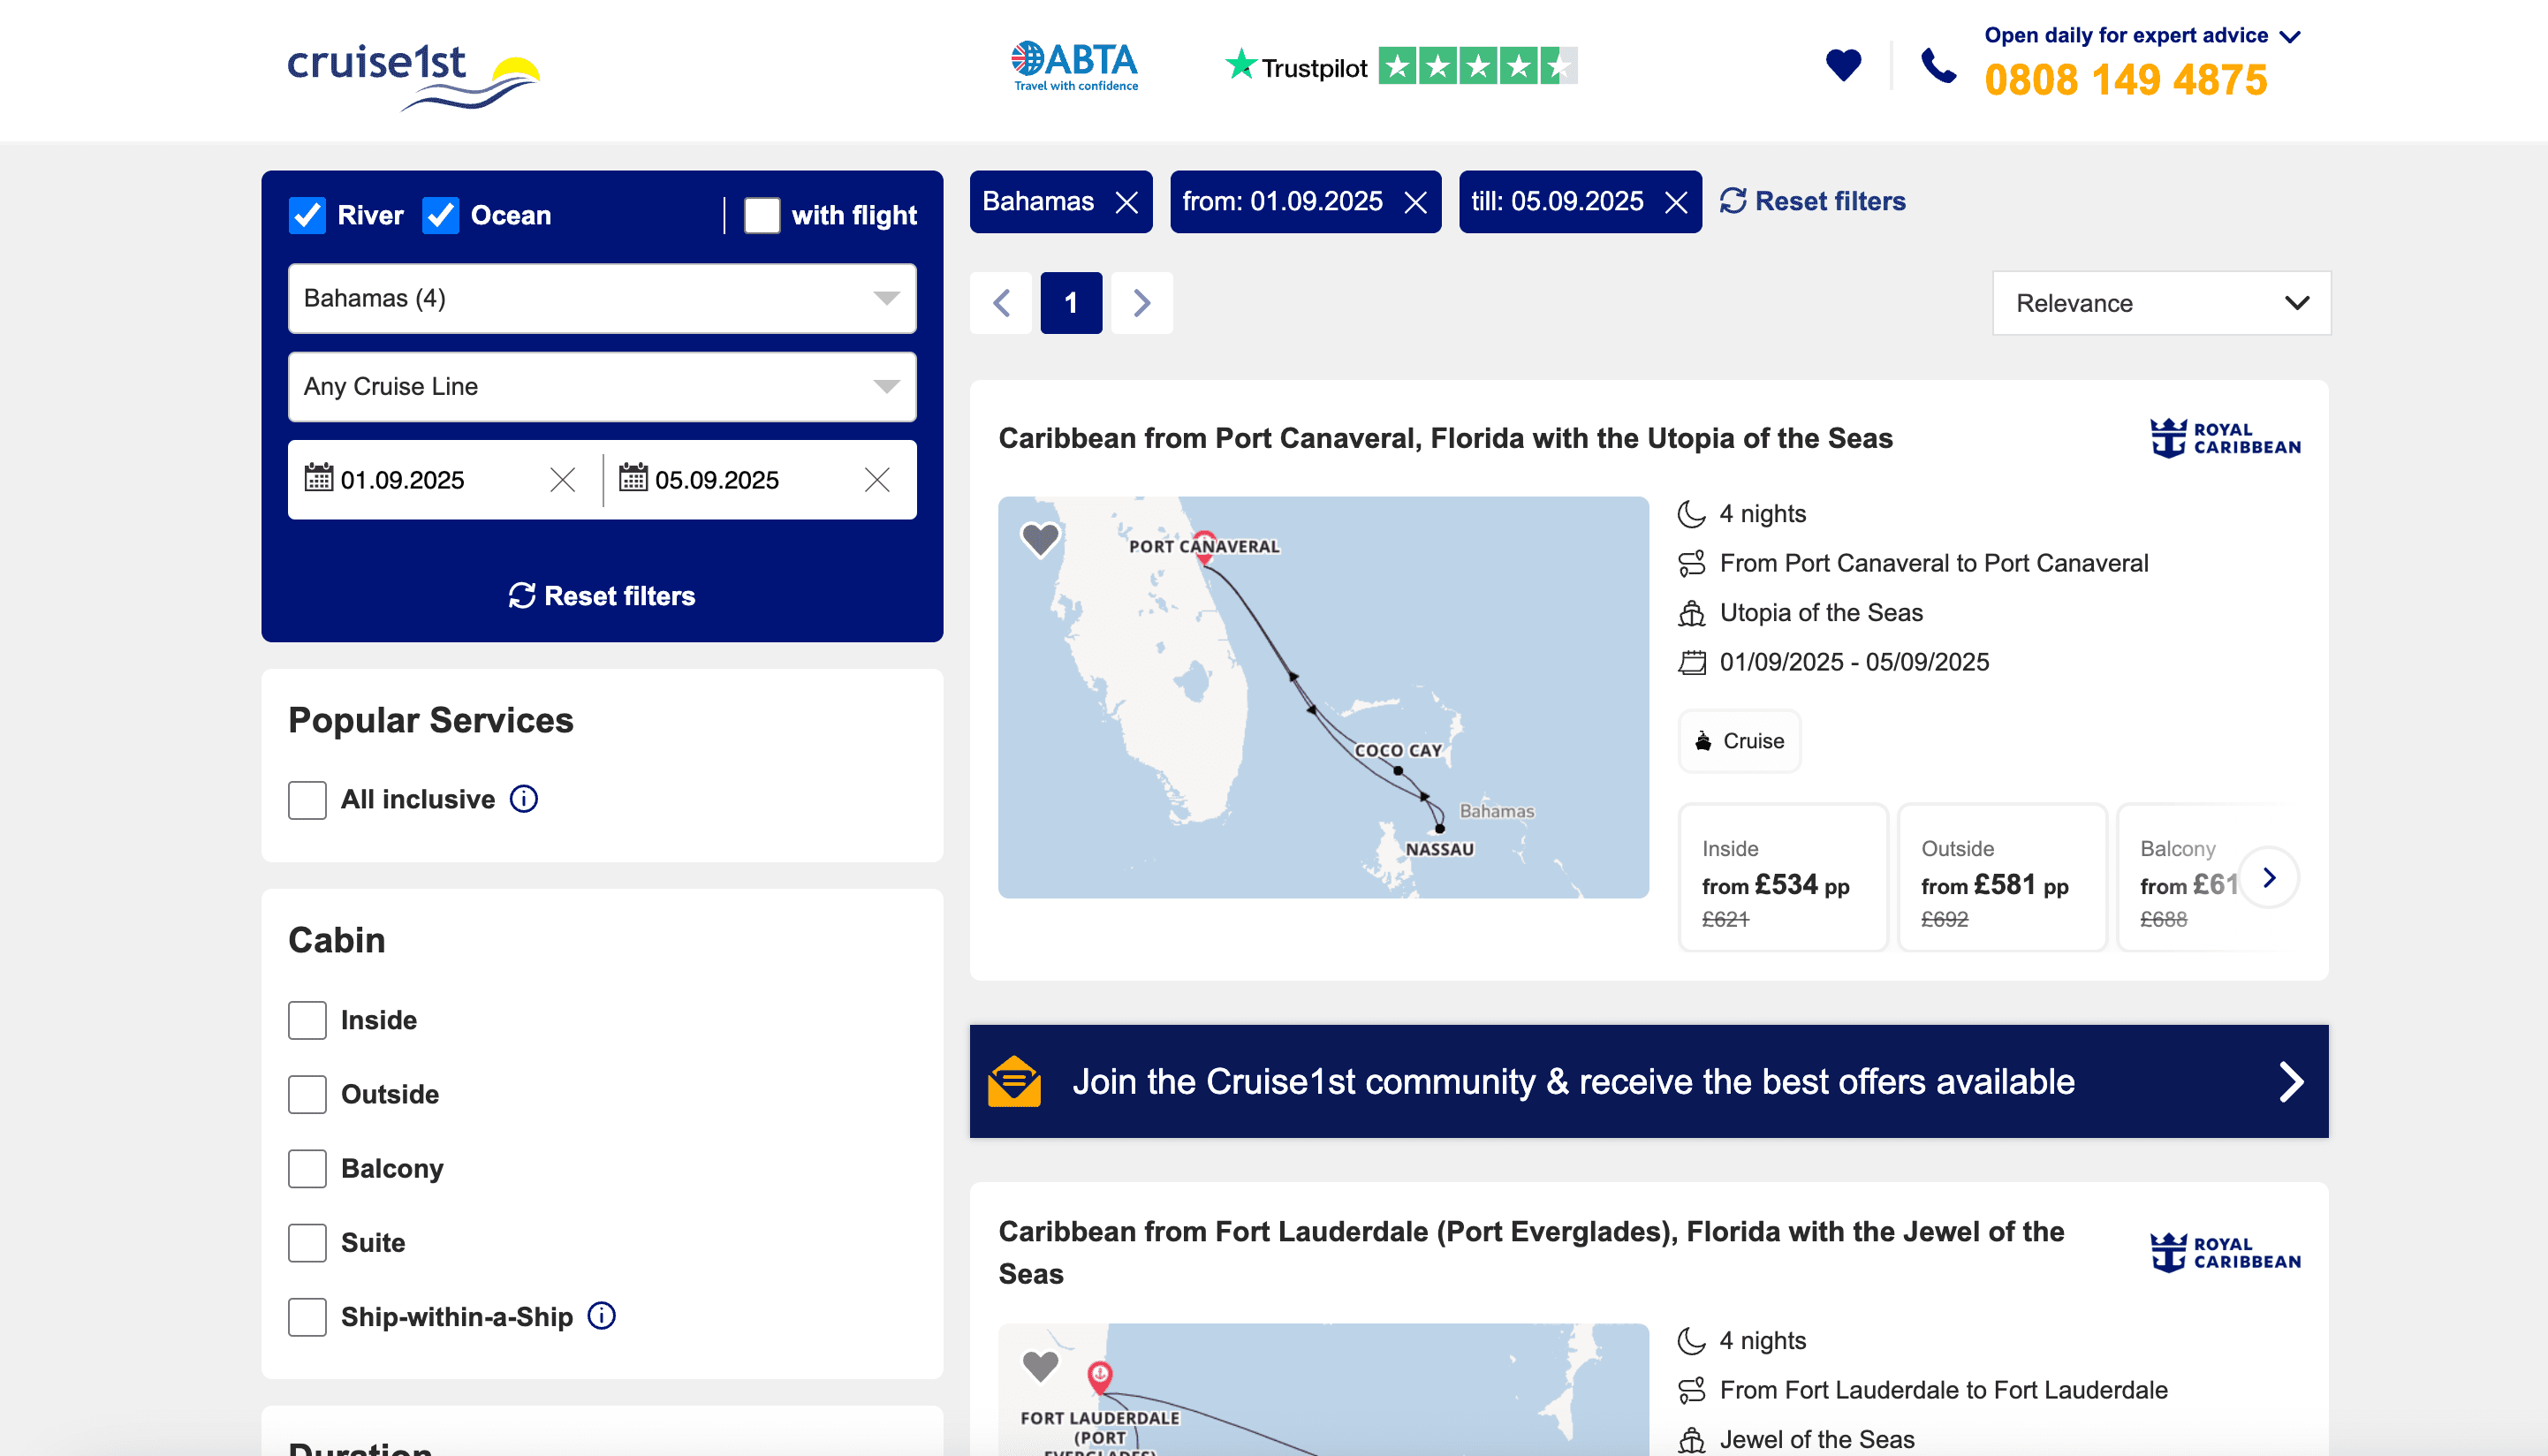Show Ship-within-a-Ship info icon
The image size is (2548, 1456).
pos(601,1316)
